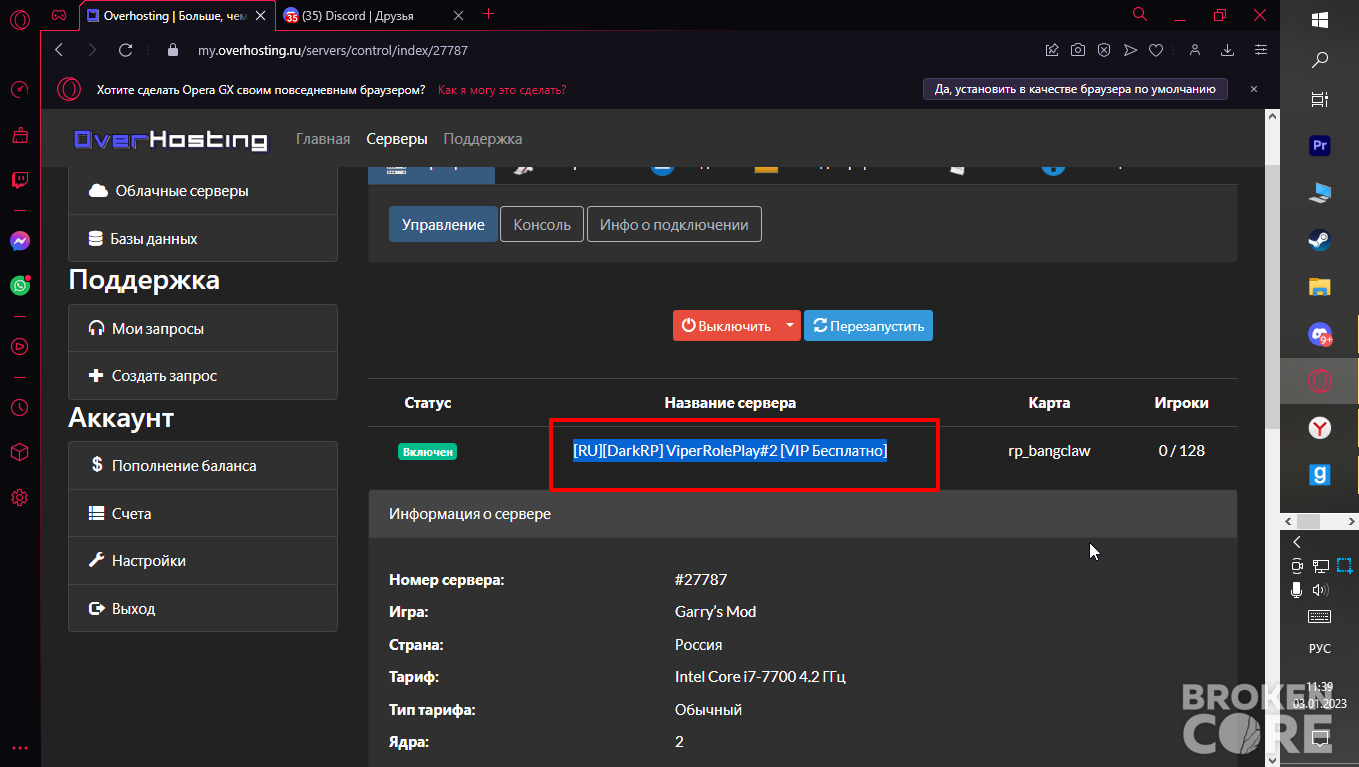
Task: Open Главная in the top navigation
Action: point(323,139)
